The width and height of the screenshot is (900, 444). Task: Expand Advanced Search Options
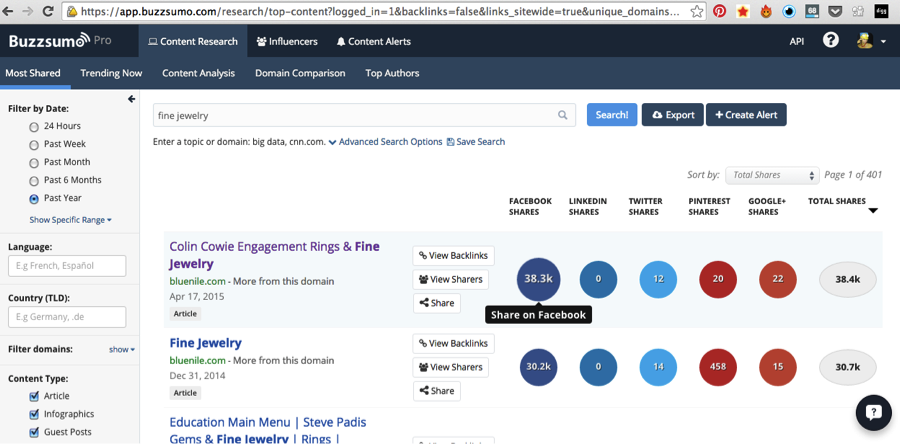(x=385, y=142)
